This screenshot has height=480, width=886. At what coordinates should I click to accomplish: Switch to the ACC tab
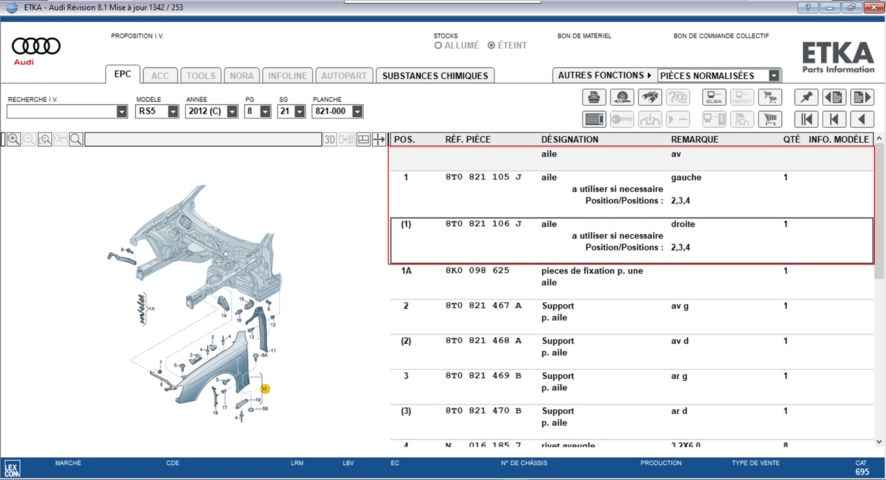click(160, 76)
